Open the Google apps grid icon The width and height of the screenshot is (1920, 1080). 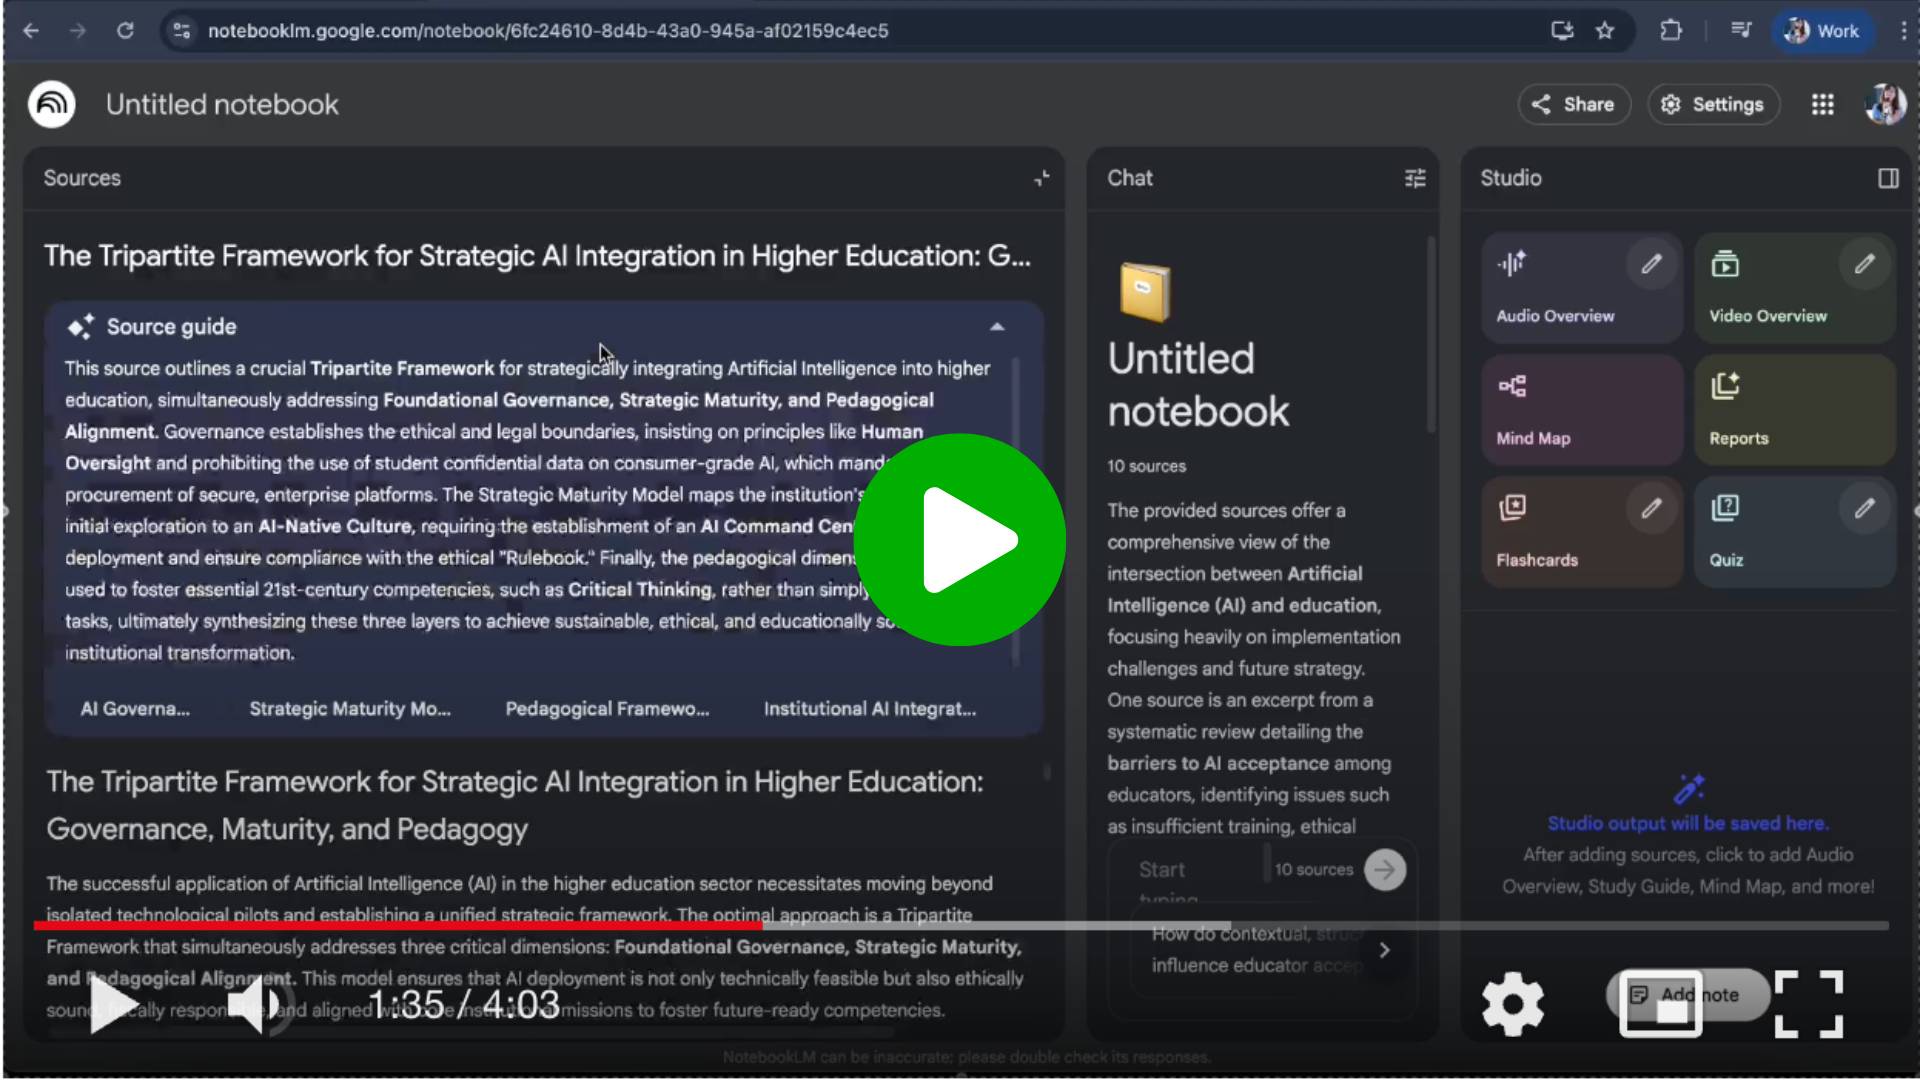1822,105
